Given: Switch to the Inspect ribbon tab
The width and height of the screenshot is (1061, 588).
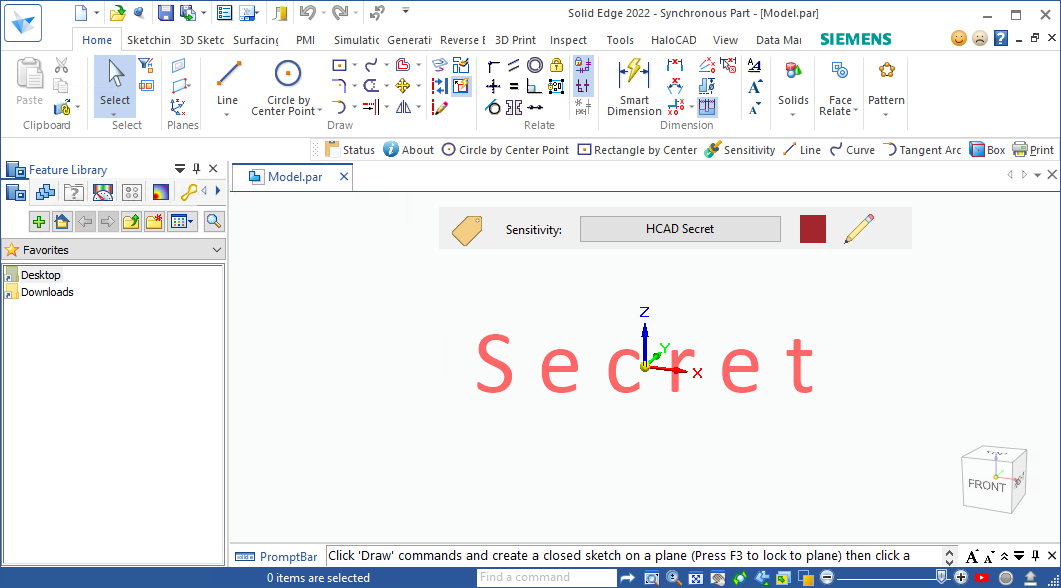Looking at the screenshot, I should click(x=568, y=40).
